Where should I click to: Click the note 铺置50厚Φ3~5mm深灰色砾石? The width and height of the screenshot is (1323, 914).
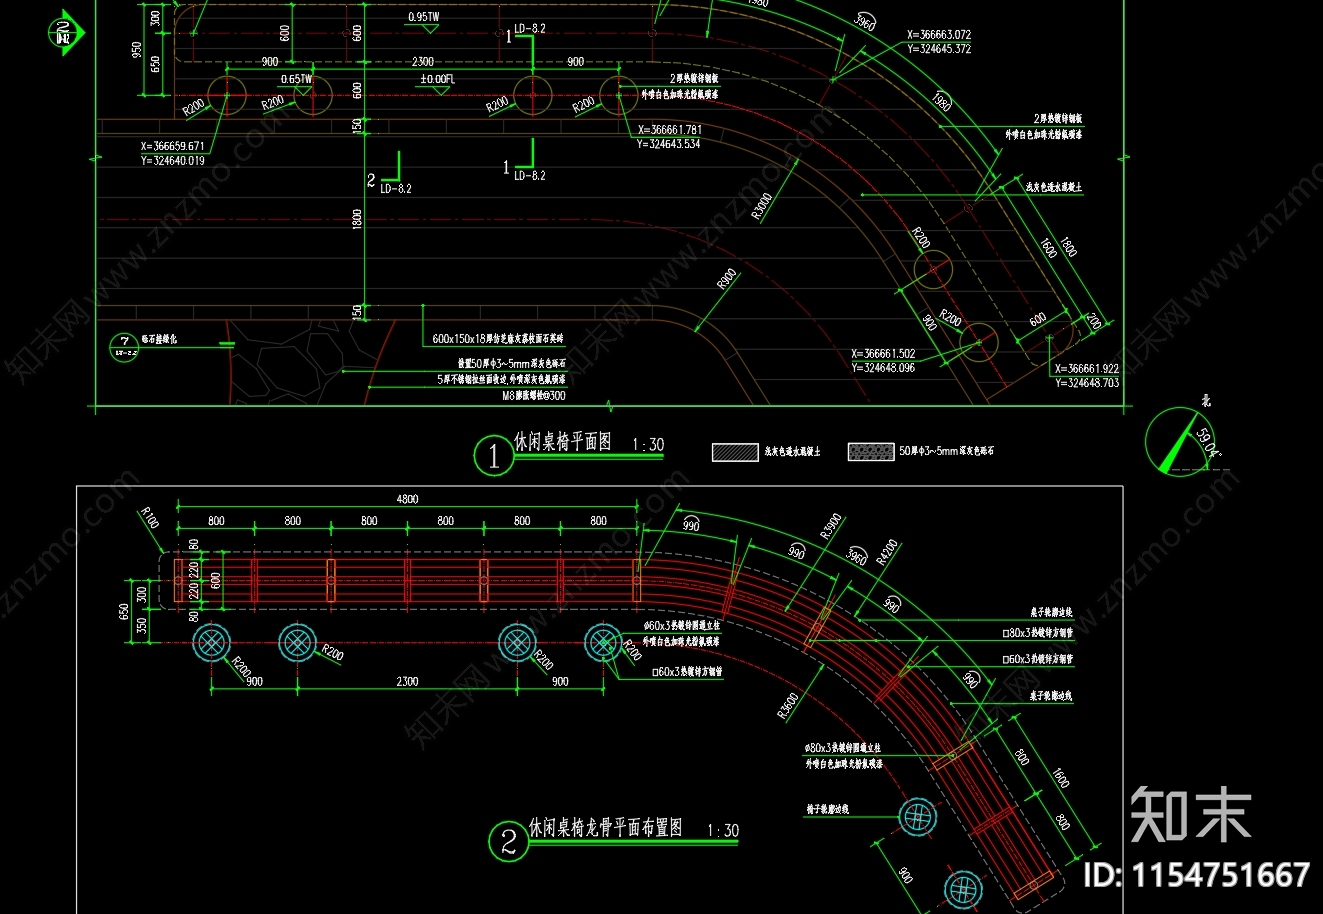pyautogui.click(x=512, y=364)
